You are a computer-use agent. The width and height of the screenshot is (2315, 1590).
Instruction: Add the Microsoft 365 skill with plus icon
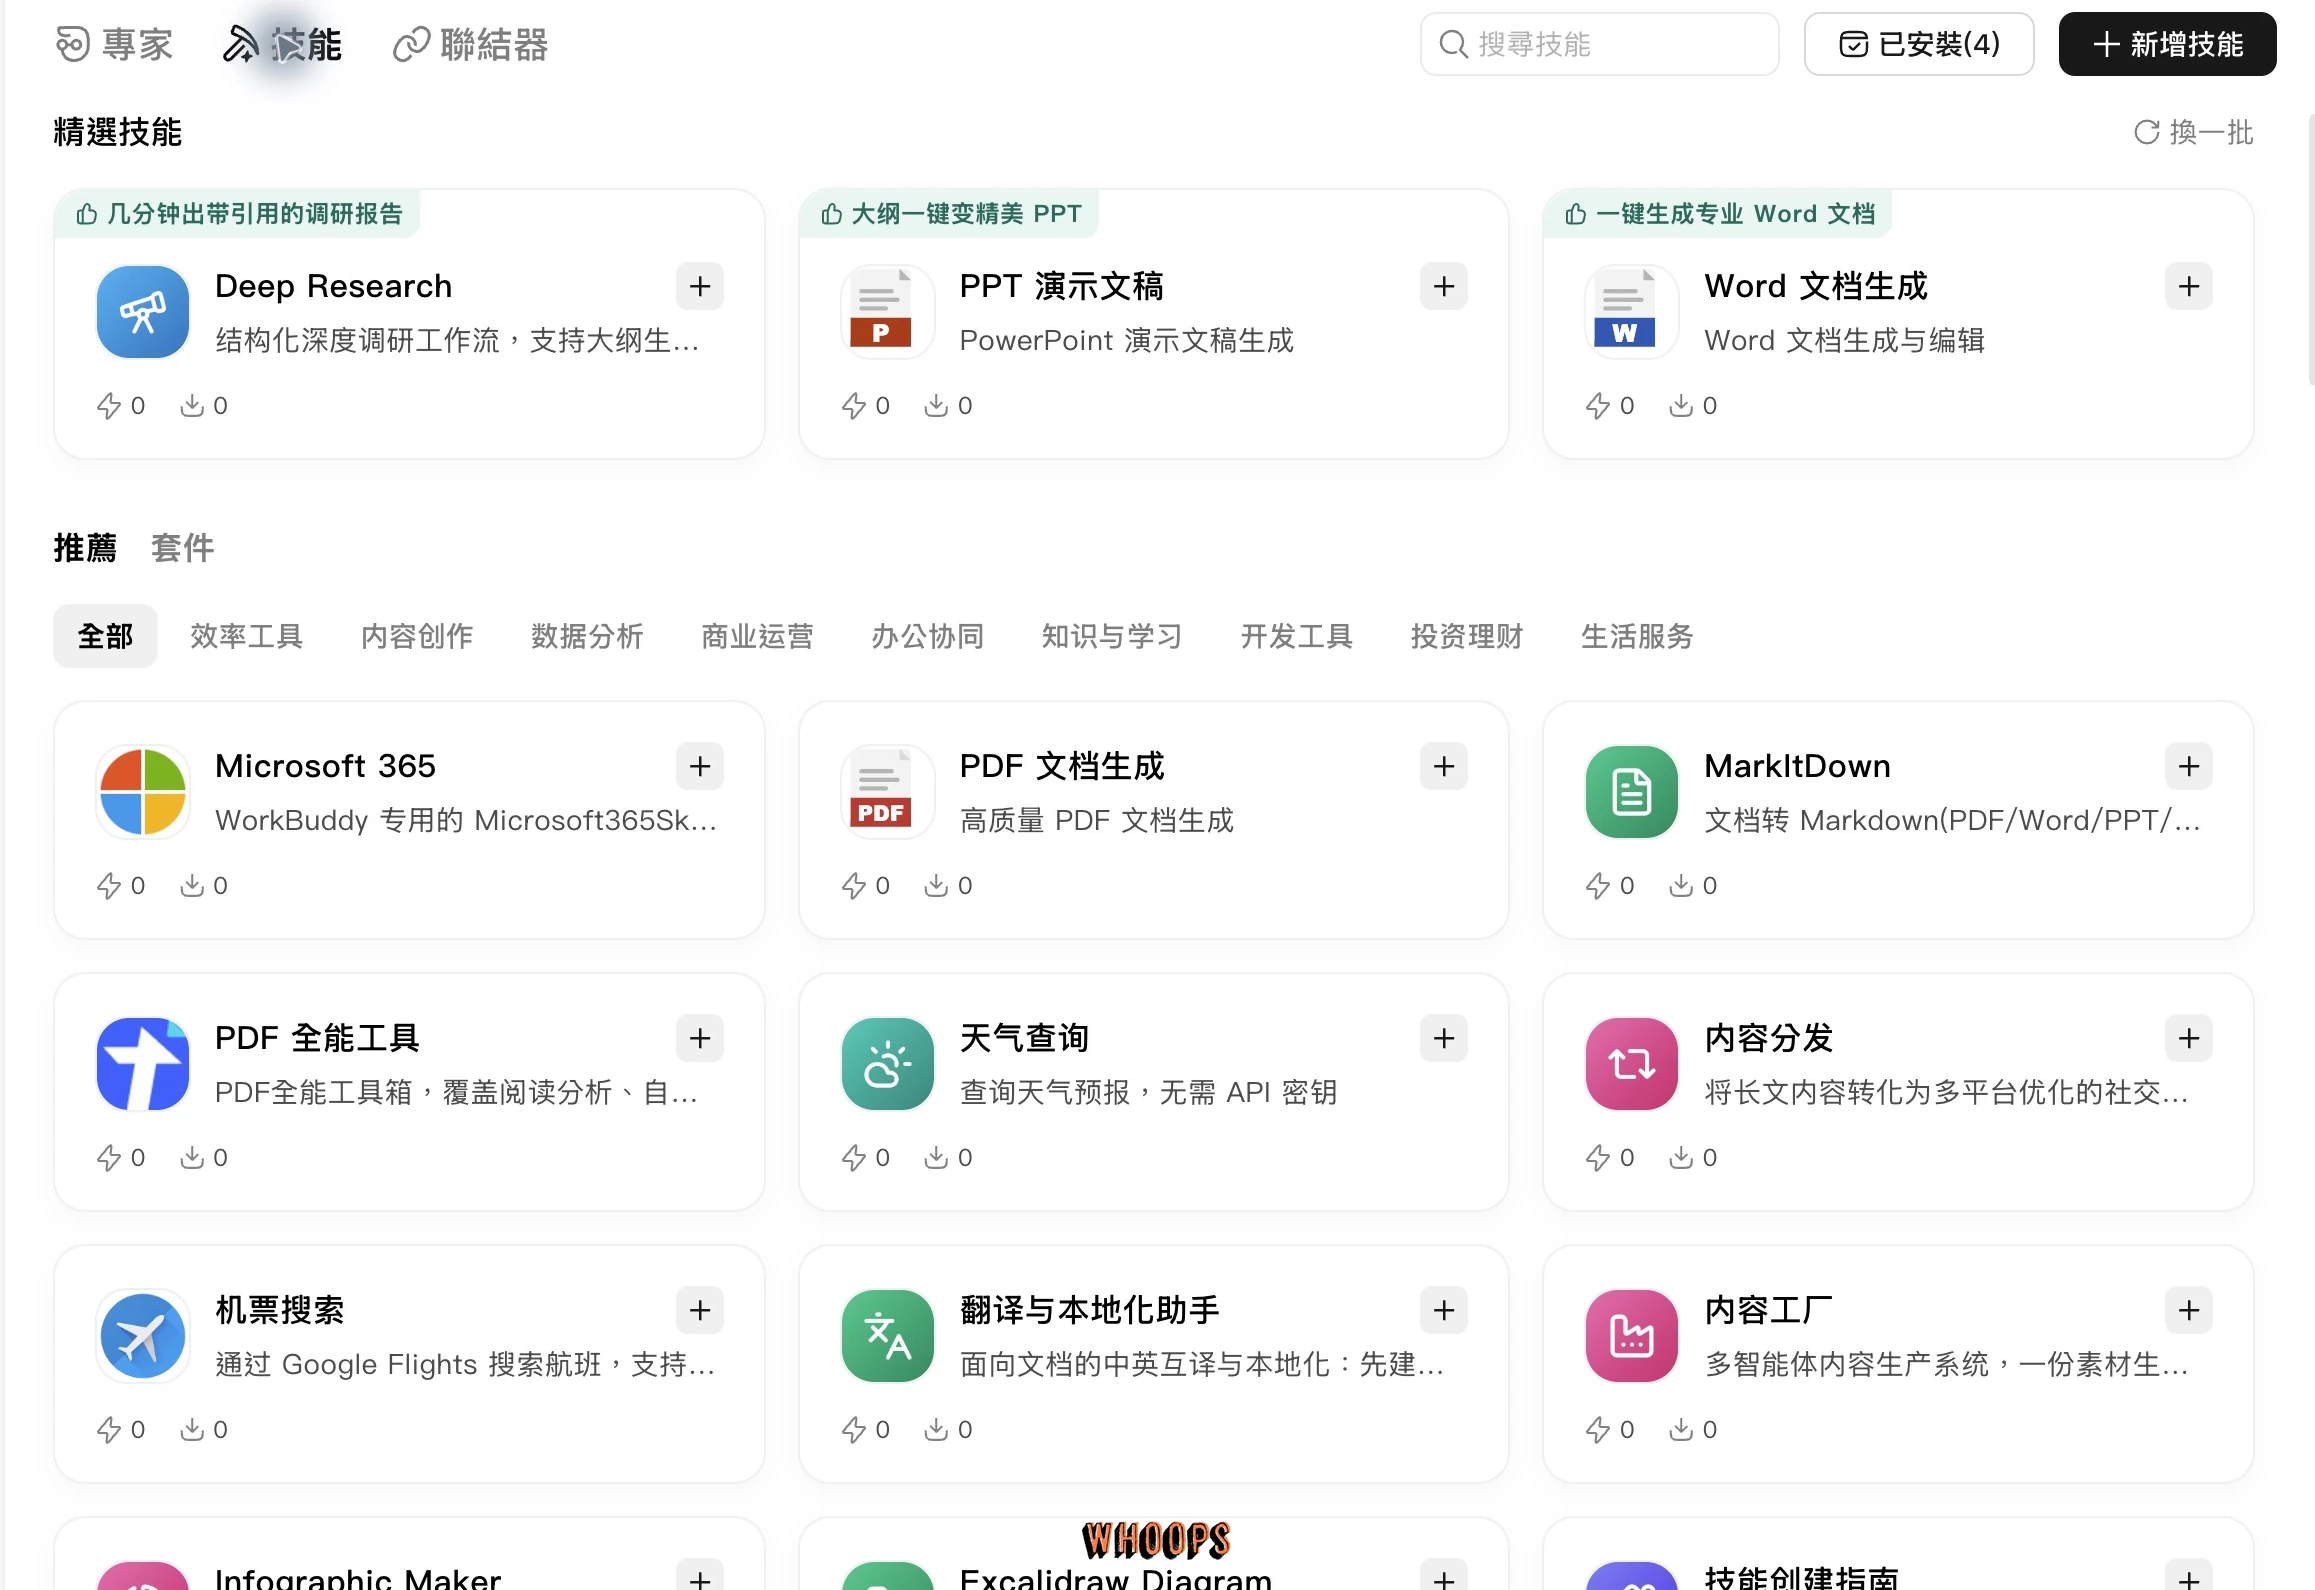click(x=699, y=767)
